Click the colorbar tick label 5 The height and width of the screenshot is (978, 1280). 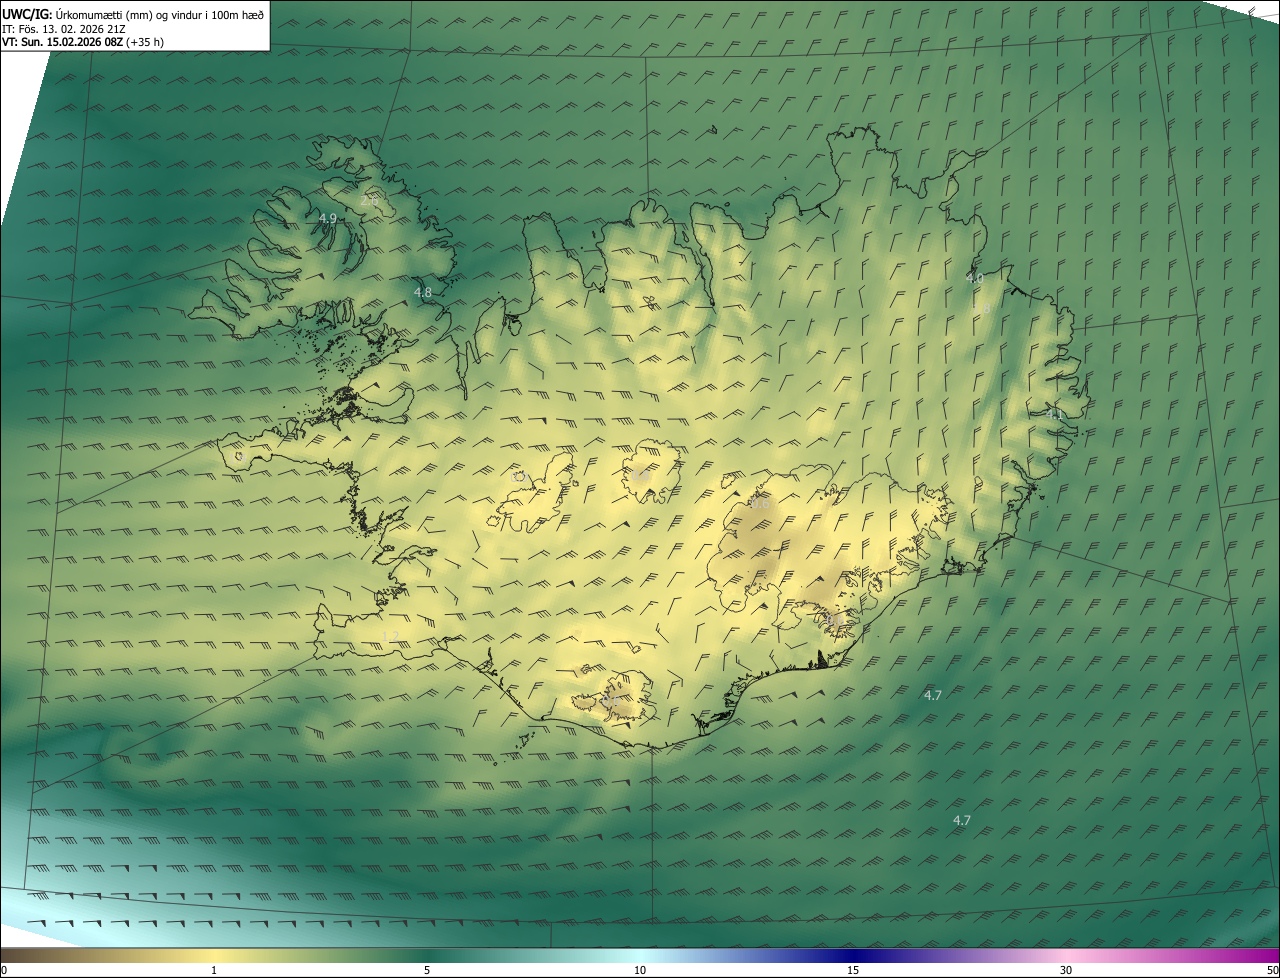coord(427,970)
